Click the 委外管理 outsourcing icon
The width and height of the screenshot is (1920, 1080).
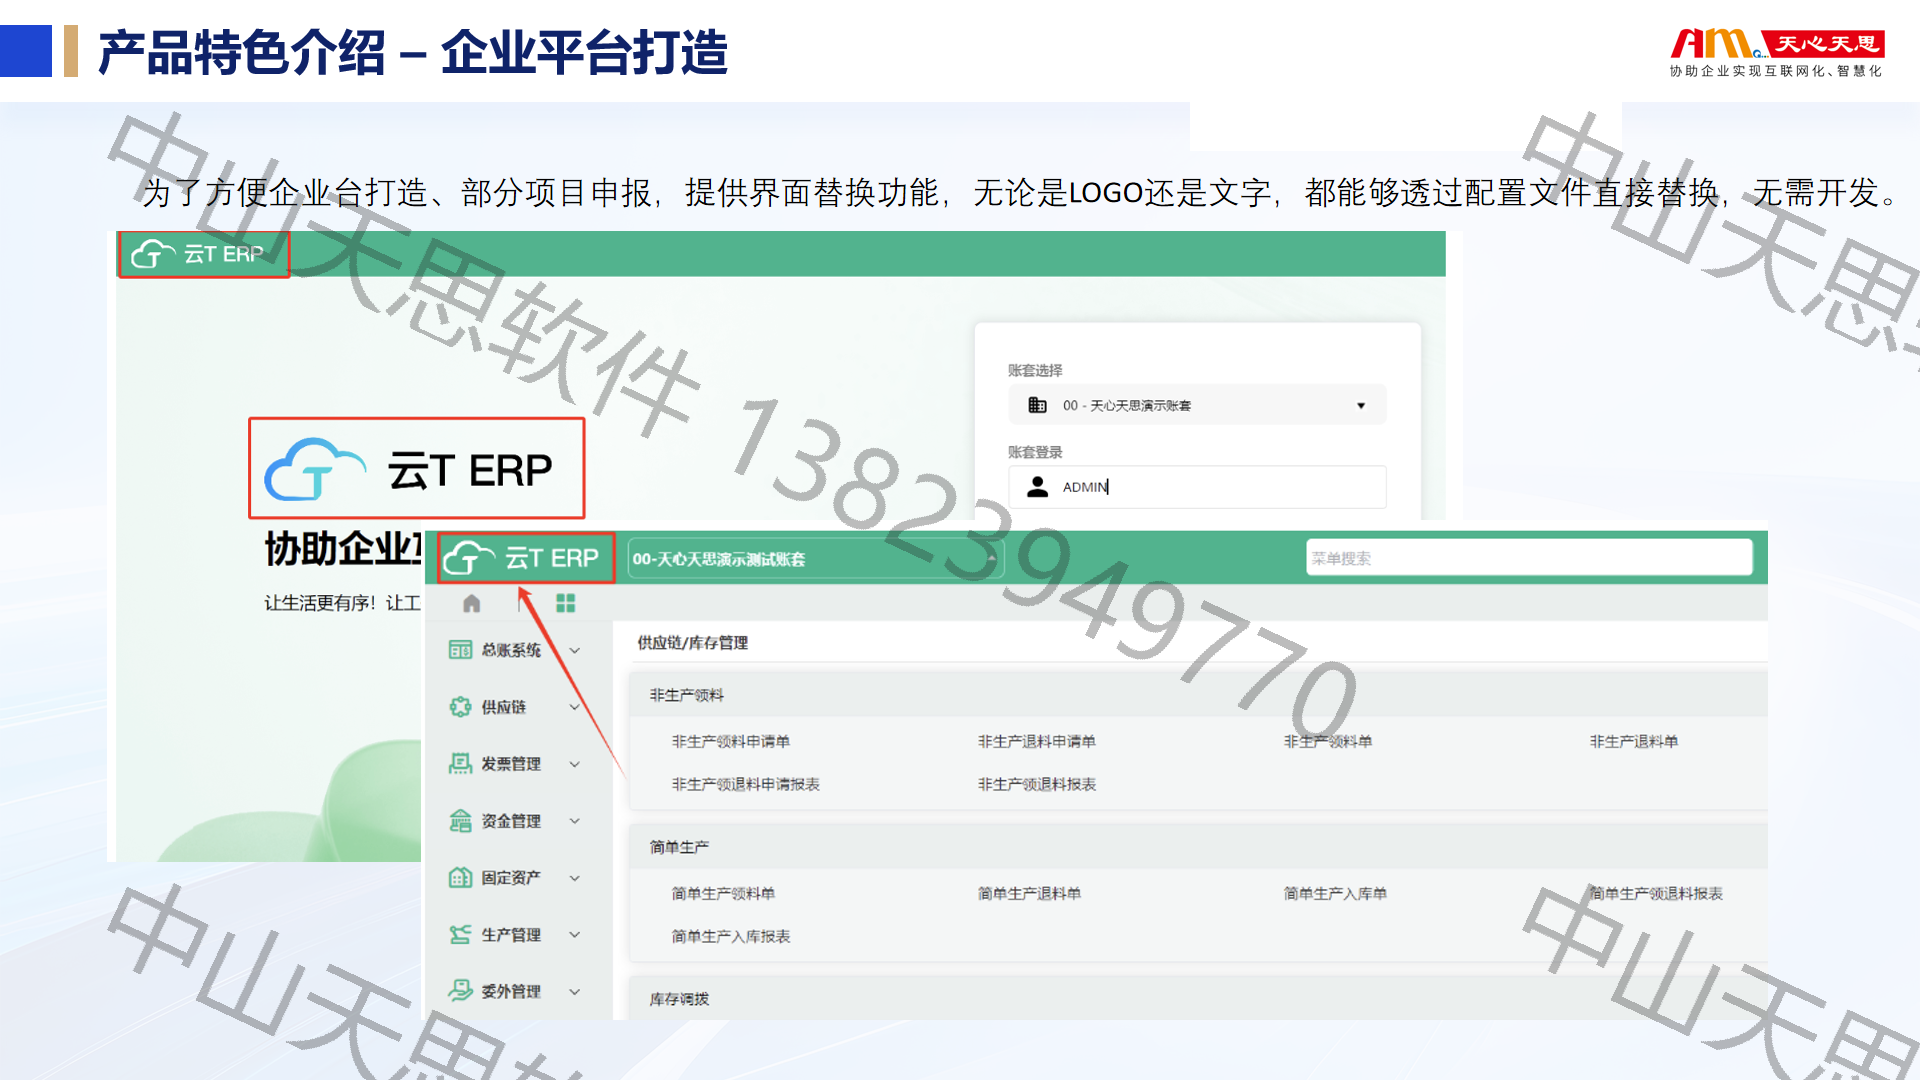[460, 991]
